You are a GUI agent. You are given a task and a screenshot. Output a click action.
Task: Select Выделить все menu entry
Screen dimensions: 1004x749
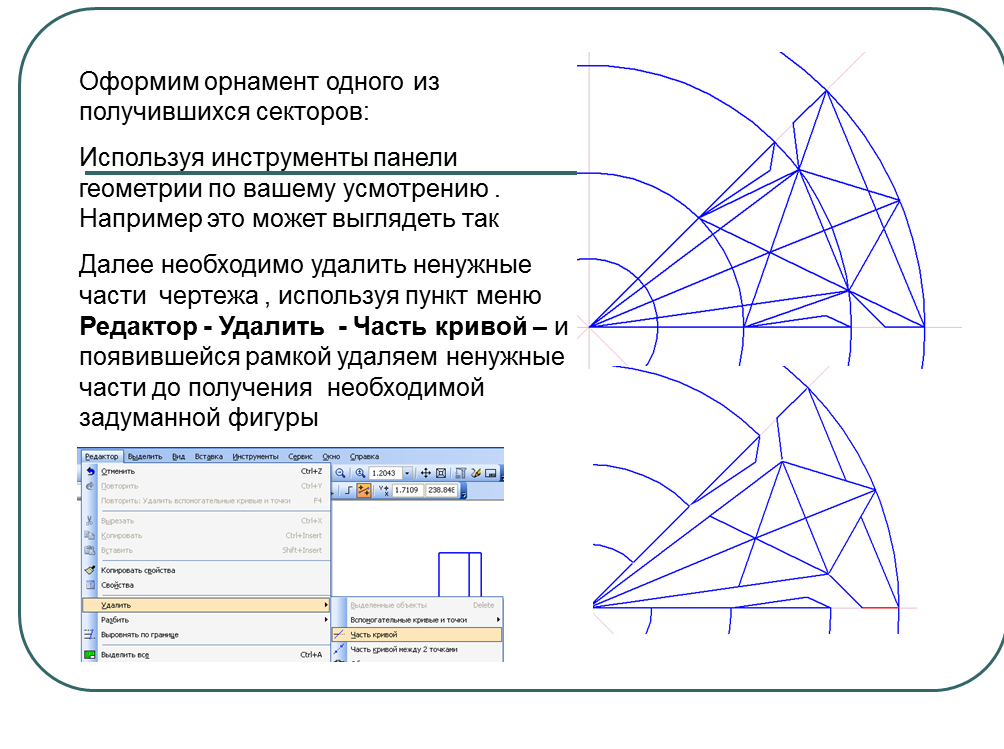pyautogui.click(x=206, y=654)
